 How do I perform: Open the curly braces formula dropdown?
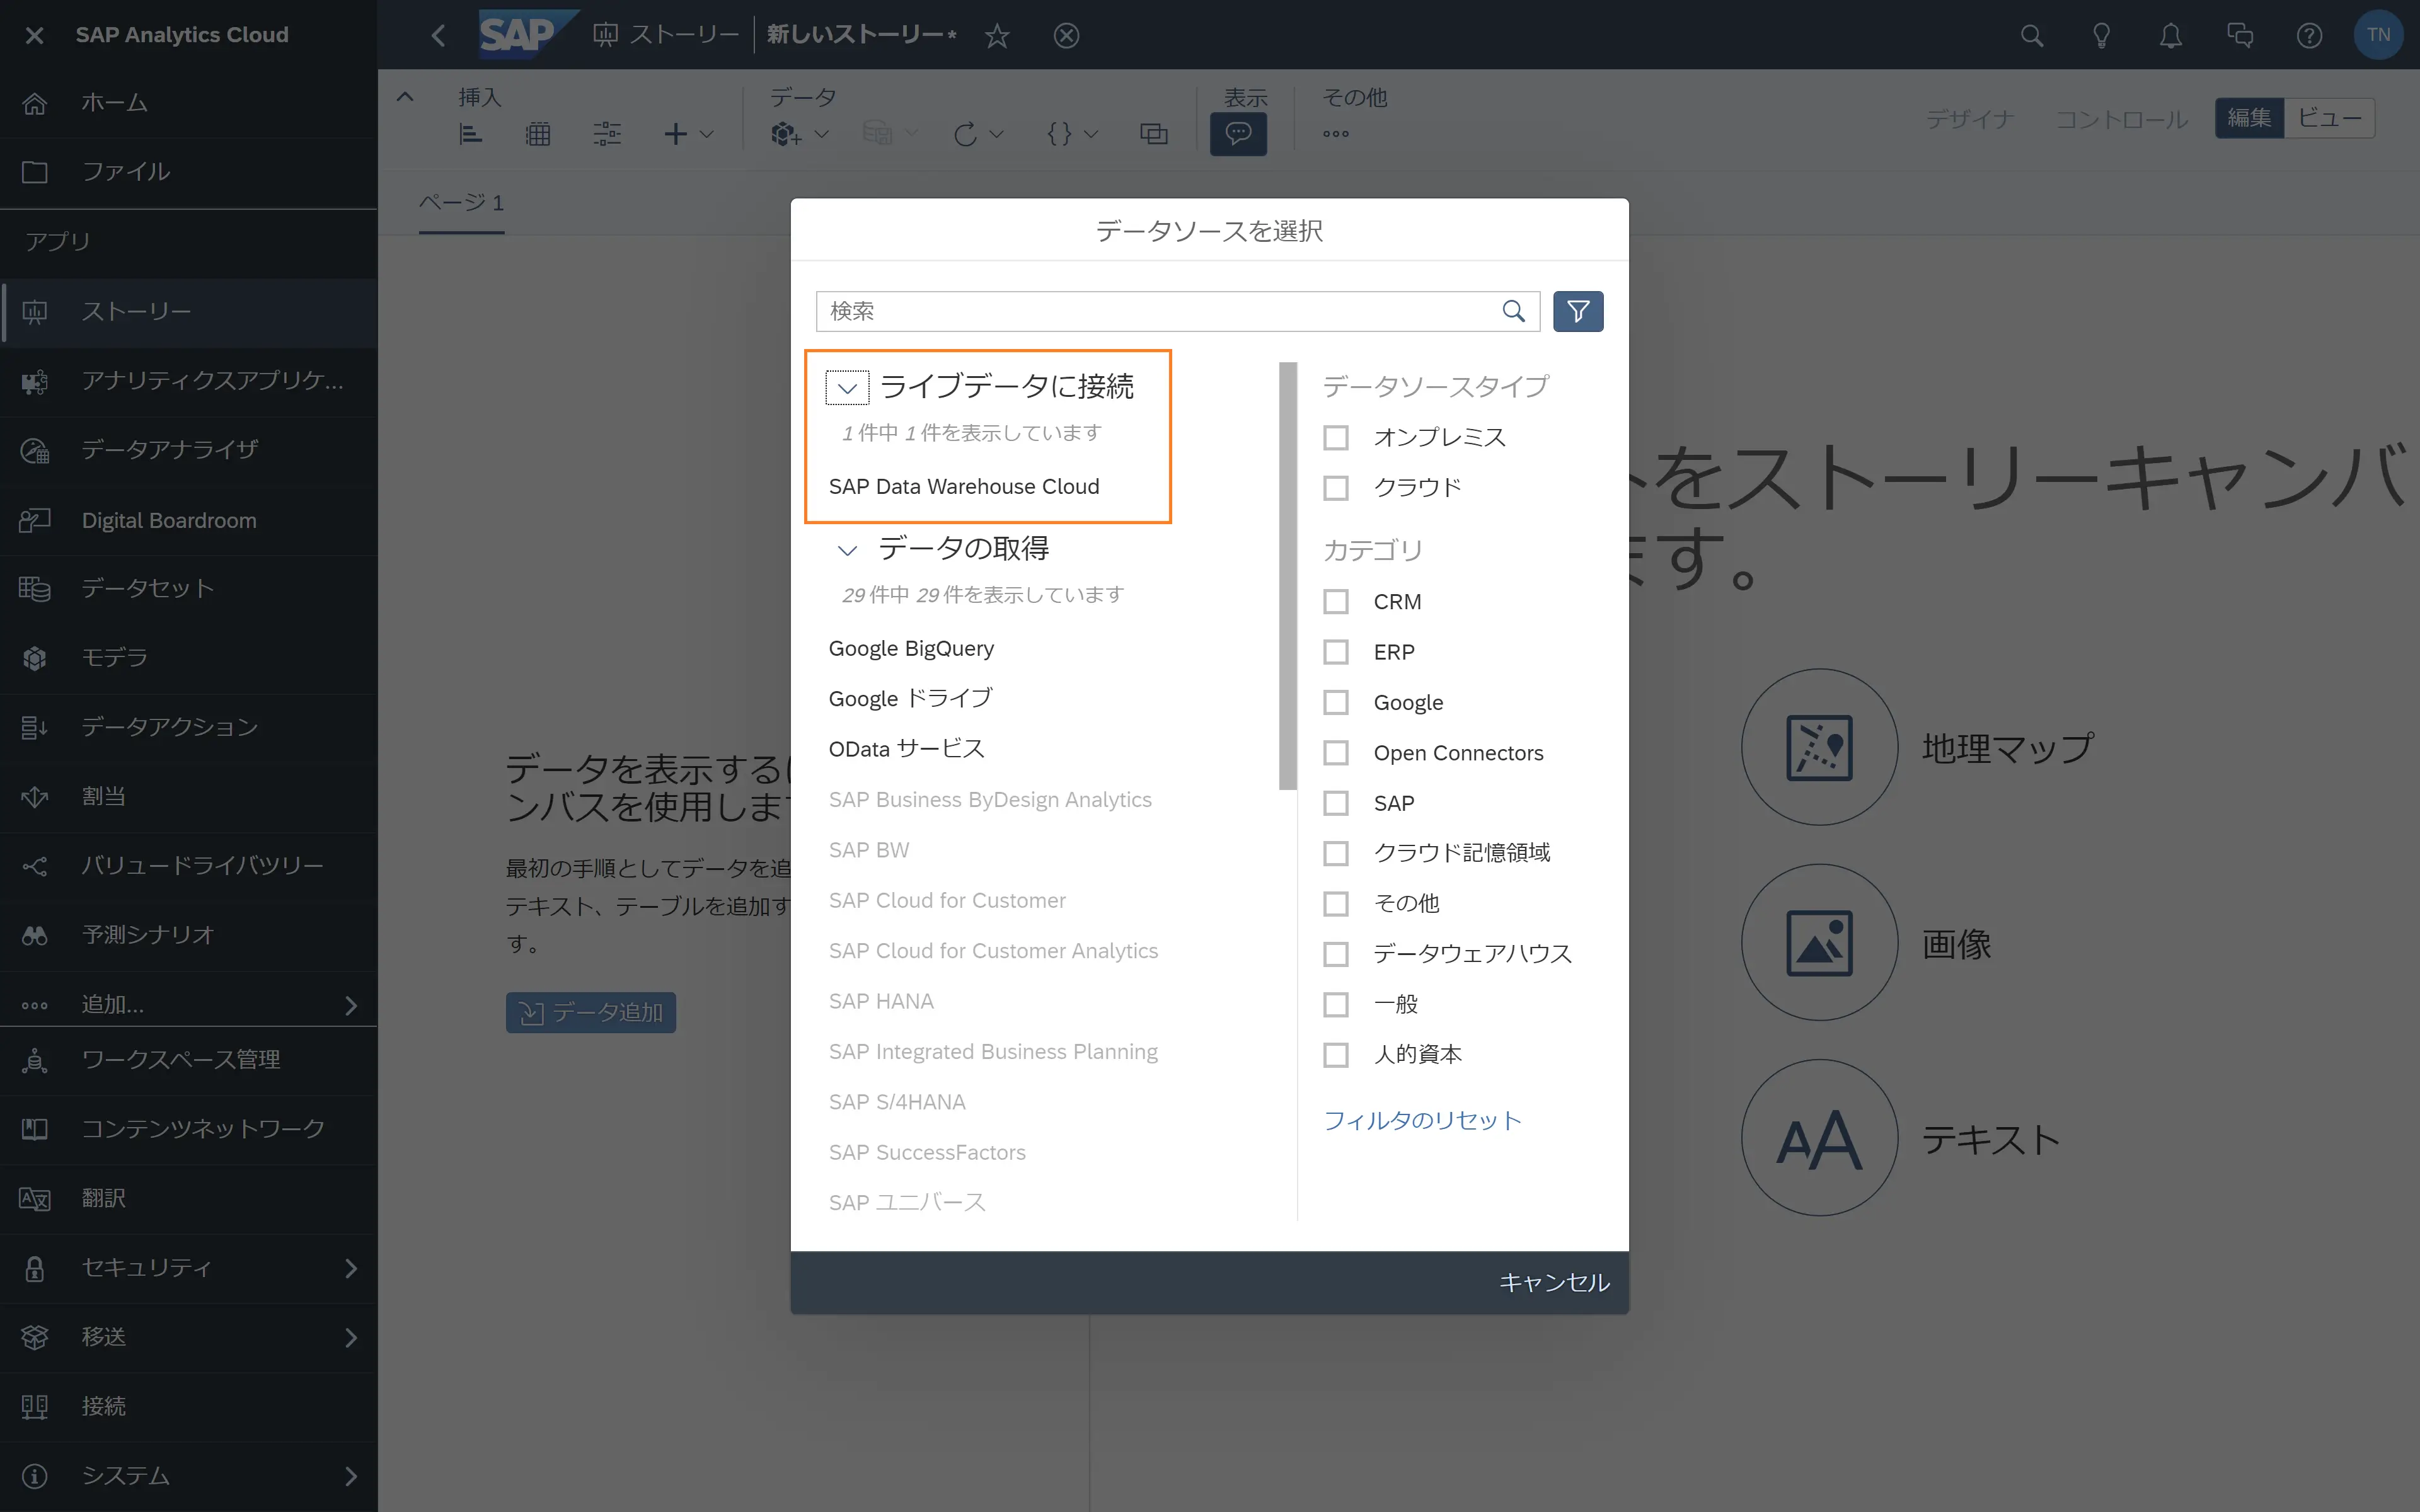pos(1072,134)
